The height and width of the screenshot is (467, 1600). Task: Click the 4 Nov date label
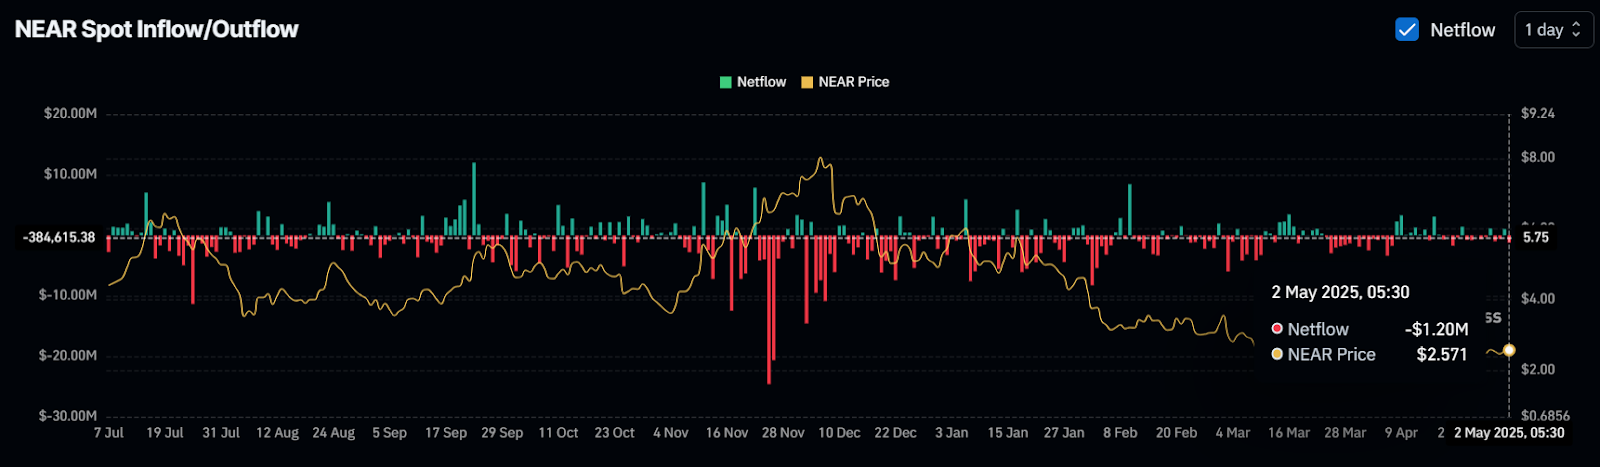(671, 433)
